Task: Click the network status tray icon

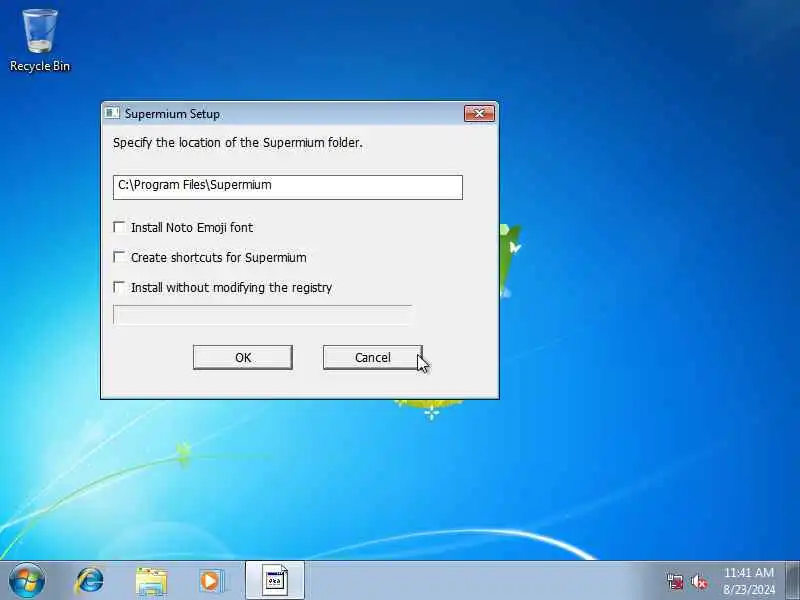Action: 675,581
